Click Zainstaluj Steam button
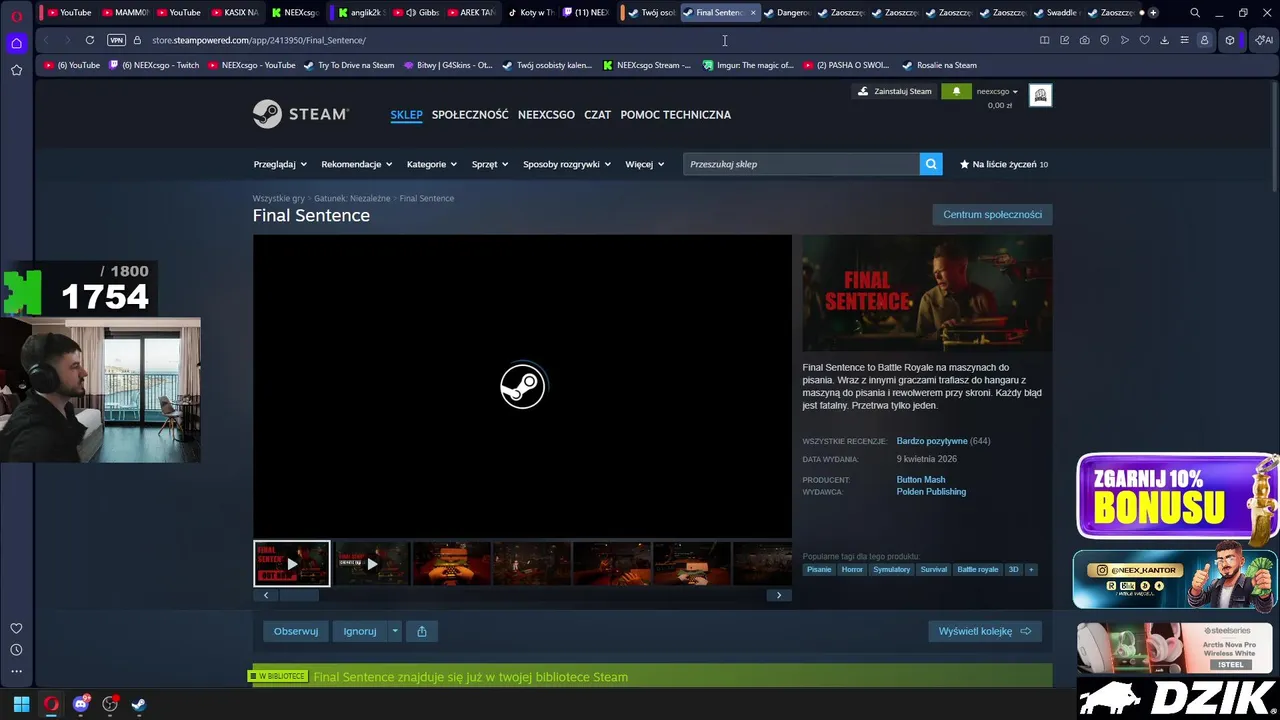 click(x=894, y=91)
